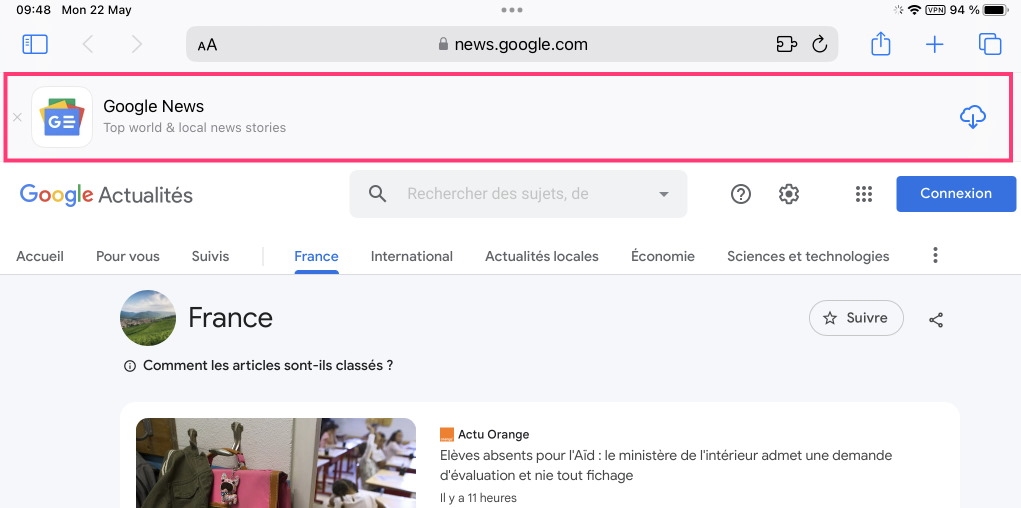Open the Elèves absents pour l'Aïd article
Image resolution: width=1021 pixels, height=508 pixels.
click(x=666, y=465)
